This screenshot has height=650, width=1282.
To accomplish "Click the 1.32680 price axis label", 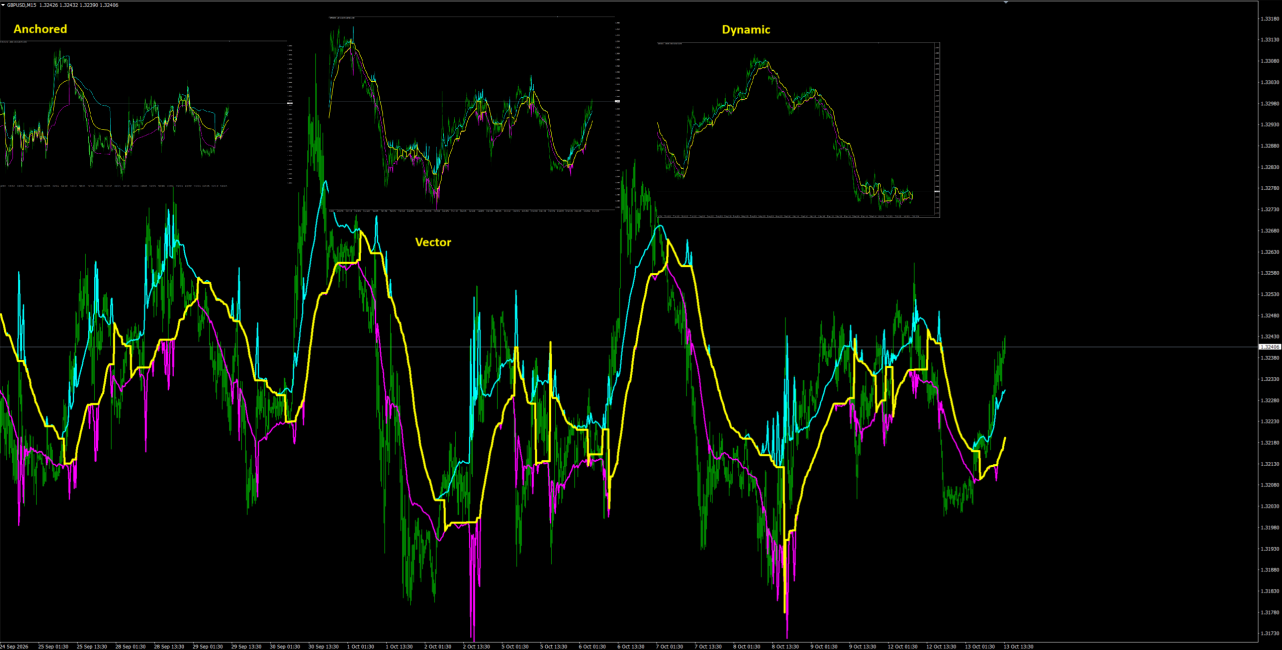I will point(1269,230).
